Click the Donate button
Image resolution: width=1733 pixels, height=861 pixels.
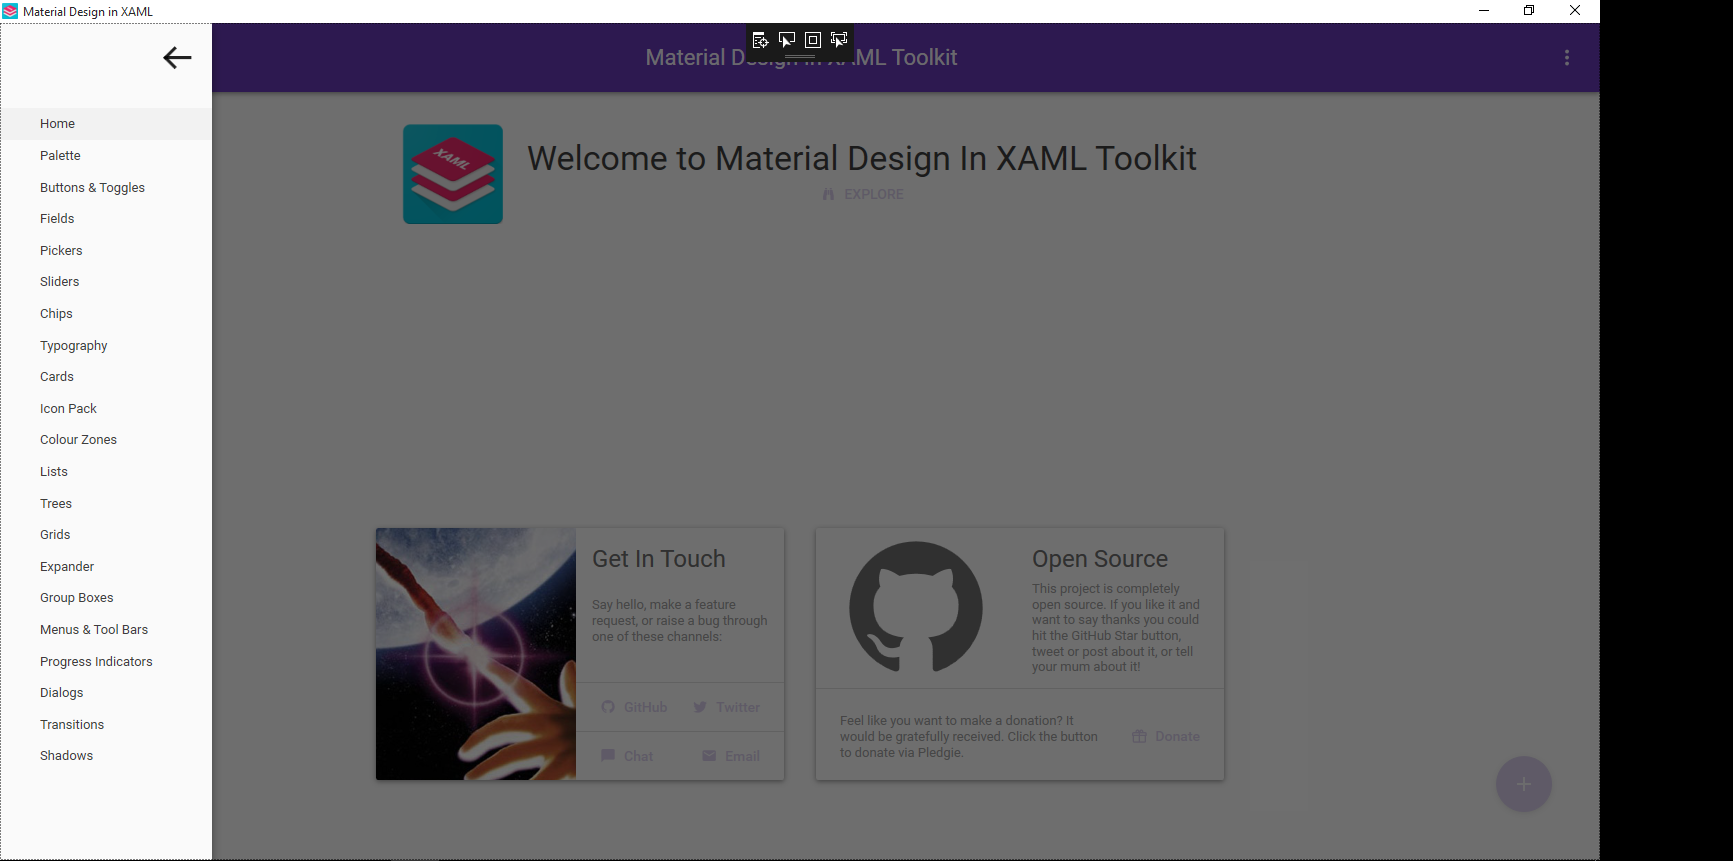click(1165, 736)
